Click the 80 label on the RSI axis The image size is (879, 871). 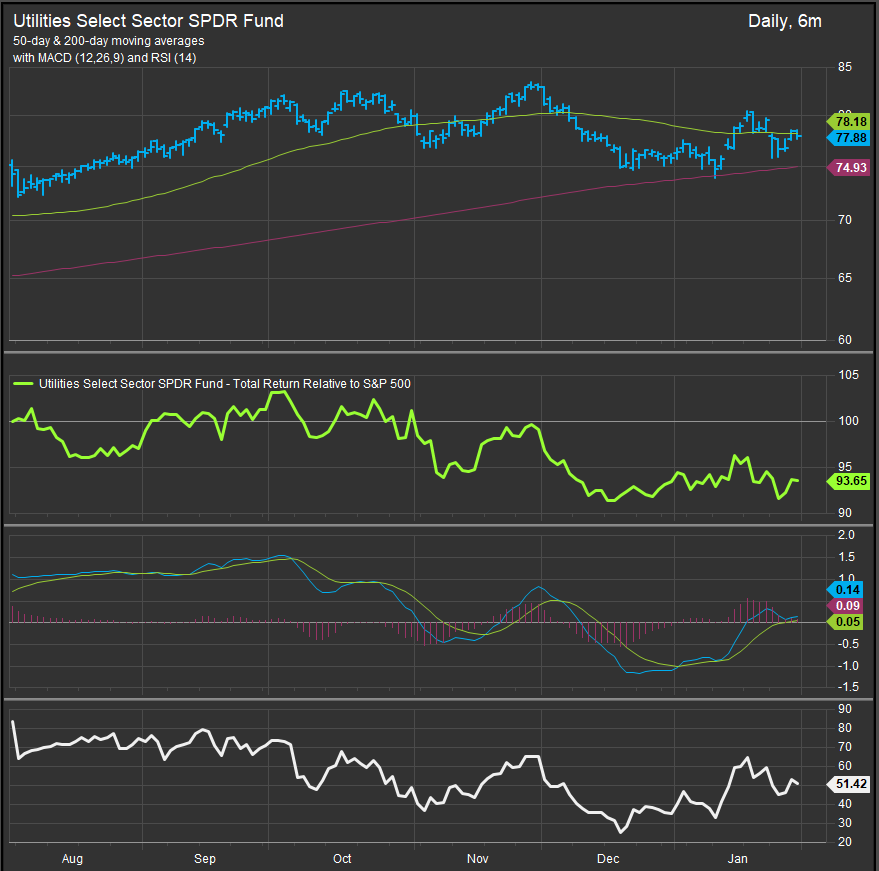845,728
